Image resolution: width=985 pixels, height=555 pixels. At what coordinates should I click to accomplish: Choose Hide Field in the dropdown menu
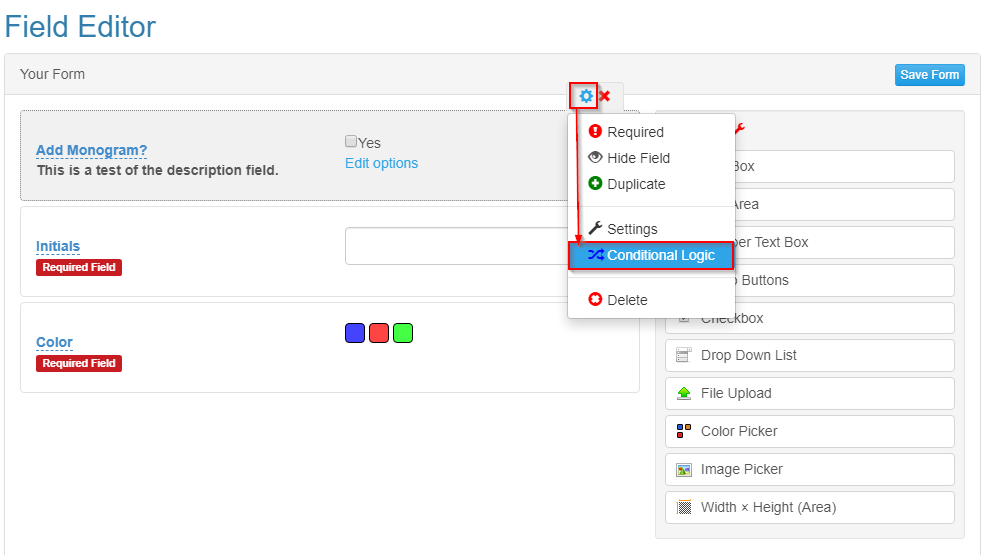pos(651,158)
